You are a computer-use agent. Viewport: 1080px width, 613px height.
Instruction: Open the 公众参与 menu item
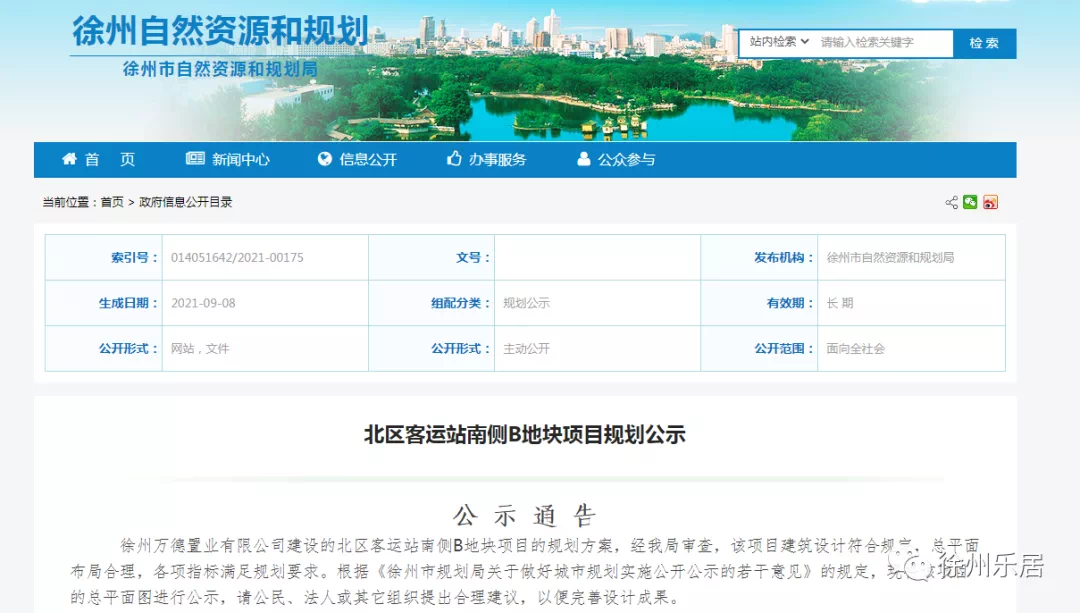click(x=627, y=160)
